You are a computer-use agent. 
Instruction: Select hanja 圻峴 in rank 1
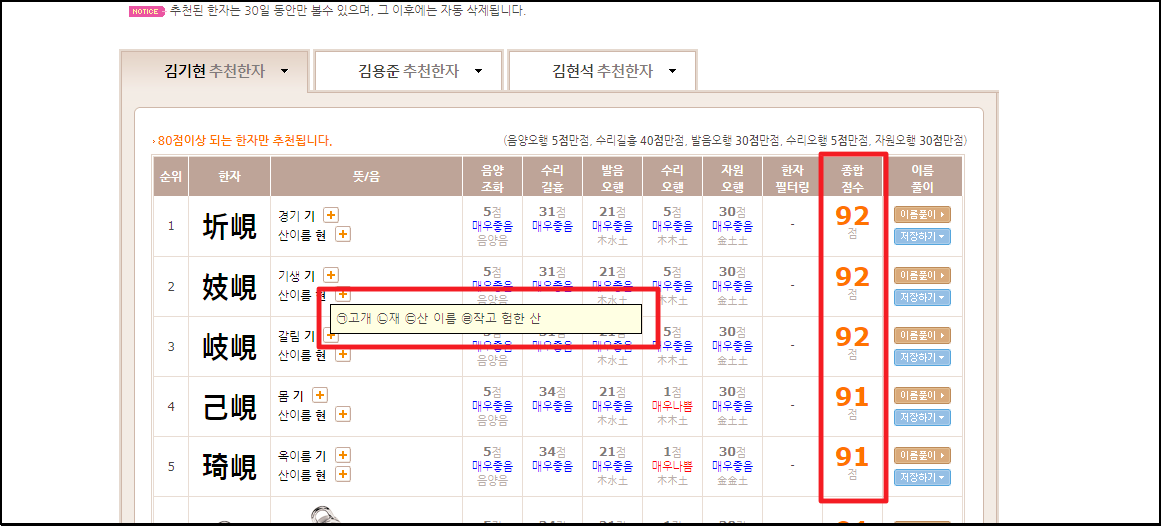tap(230, 227)
